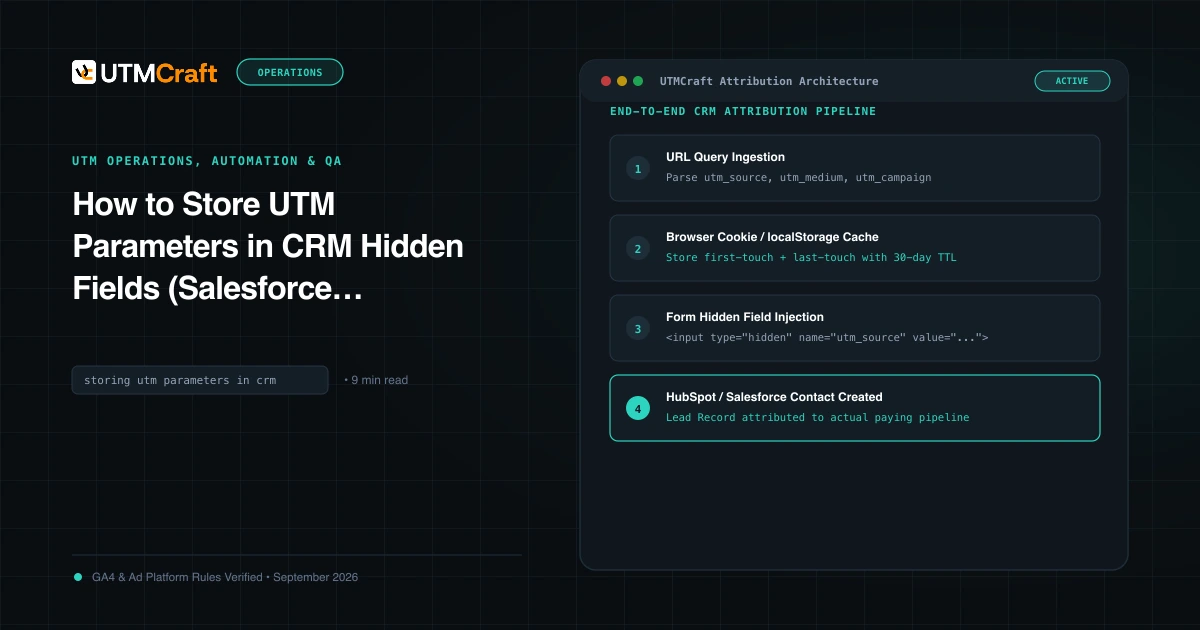
Task: Click 'Lead Record attributed to actual paying pipeline'
Action: (x=818, y=417)
